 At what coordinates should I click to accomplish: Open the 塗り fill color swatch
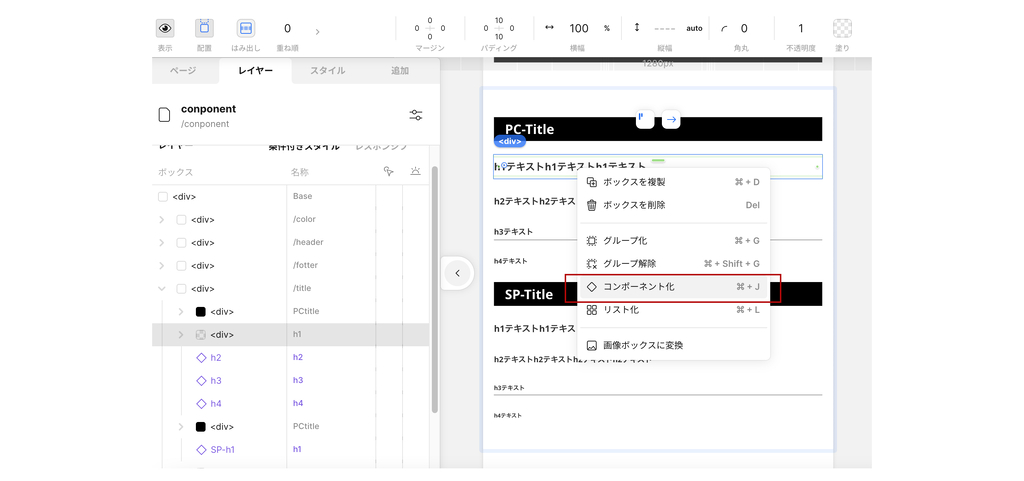(x=842, y=28)
